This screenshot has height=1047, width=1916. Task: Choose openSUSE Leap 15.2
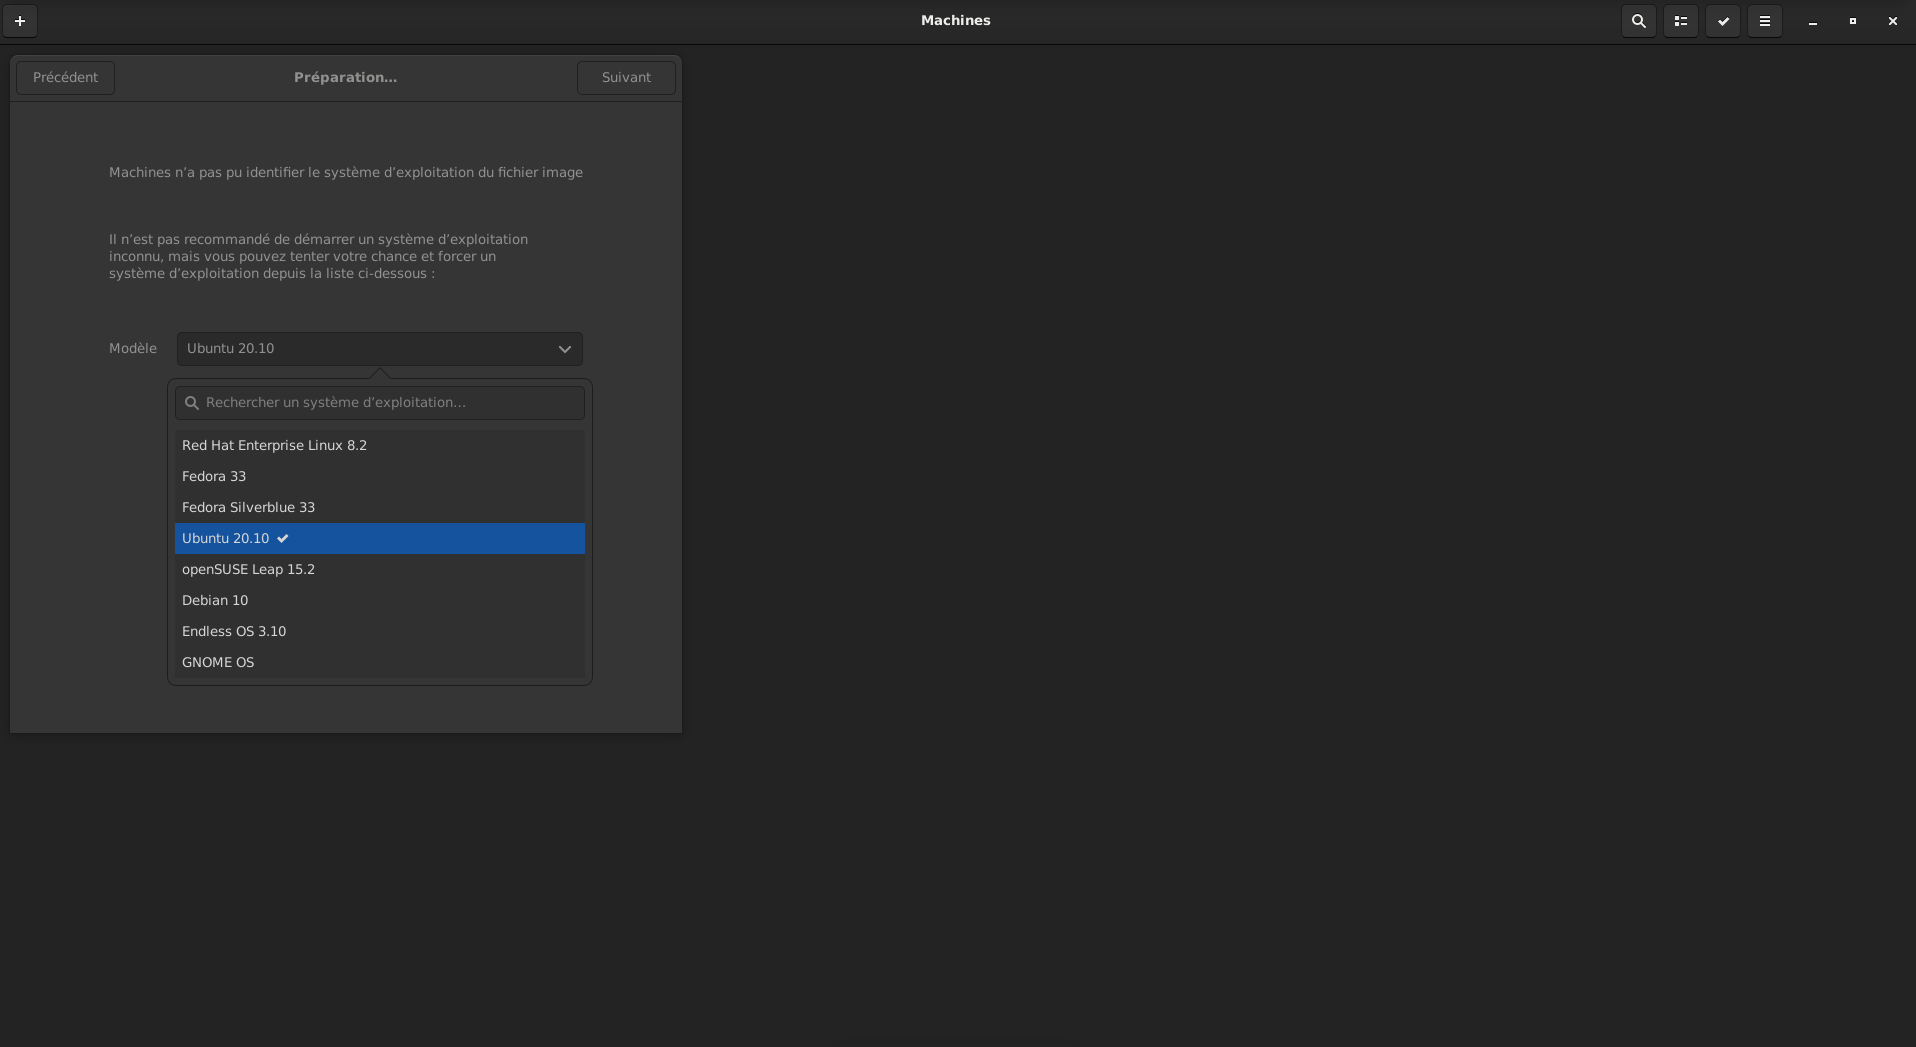point(380,570)
